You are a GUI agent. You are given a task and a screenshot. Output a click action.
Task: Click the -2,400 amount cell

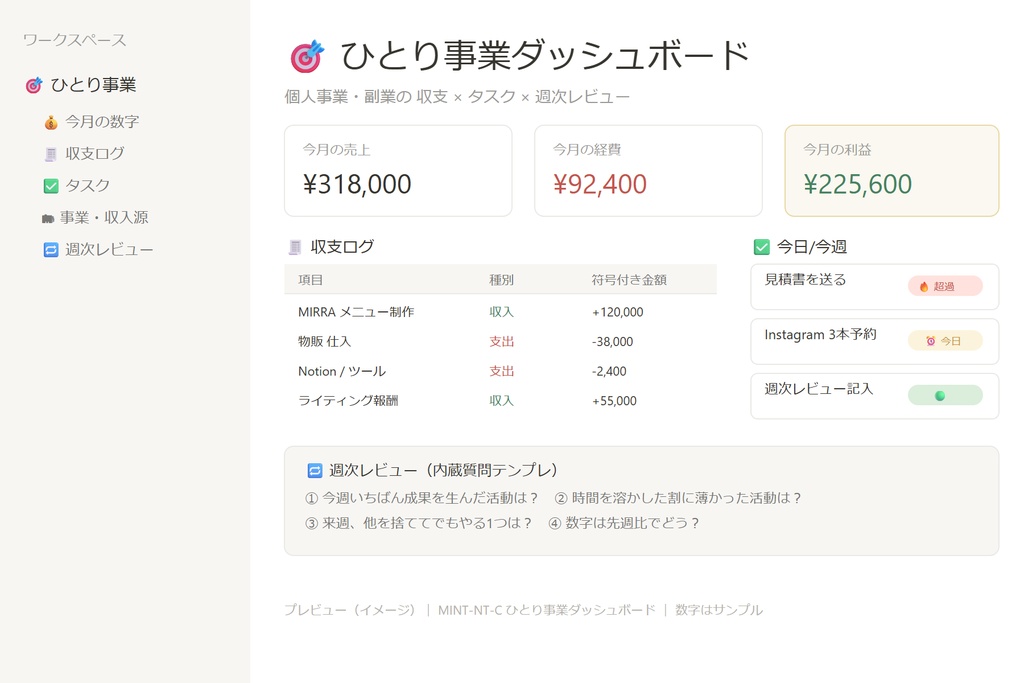609,372
